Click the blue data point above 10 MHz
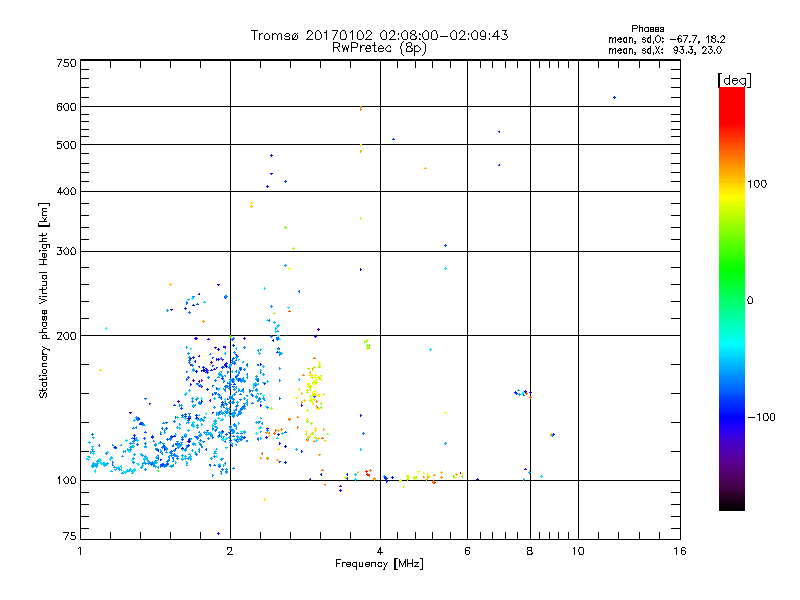Image resolution: width=800 pixels, height=600 pixels. click(614, 97)
